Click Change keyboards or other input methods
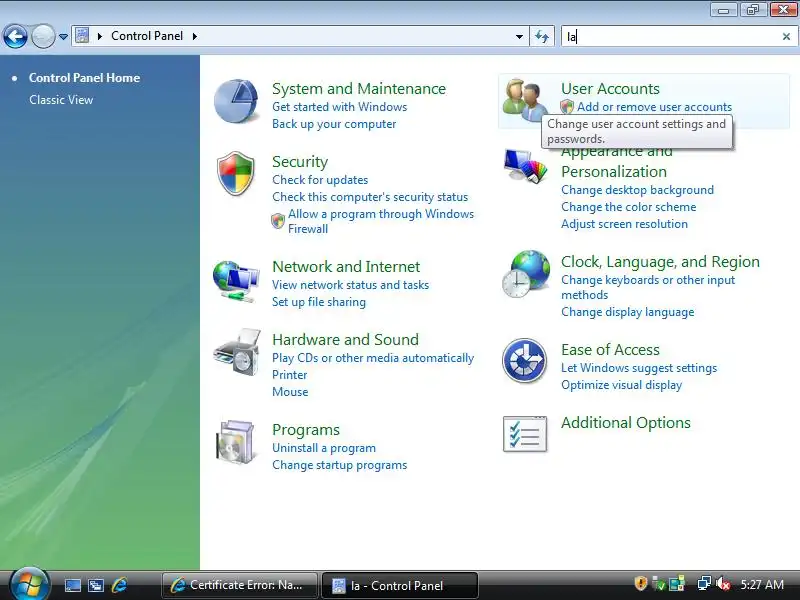800x600 pixels. click(x=648, y=287)
